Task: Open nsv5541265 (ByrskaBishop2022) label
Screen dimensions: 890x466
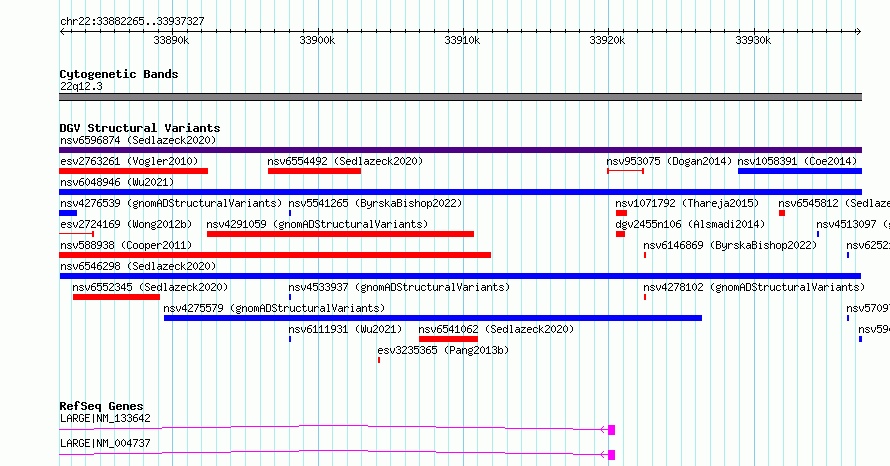Action: tap(375, 203)
